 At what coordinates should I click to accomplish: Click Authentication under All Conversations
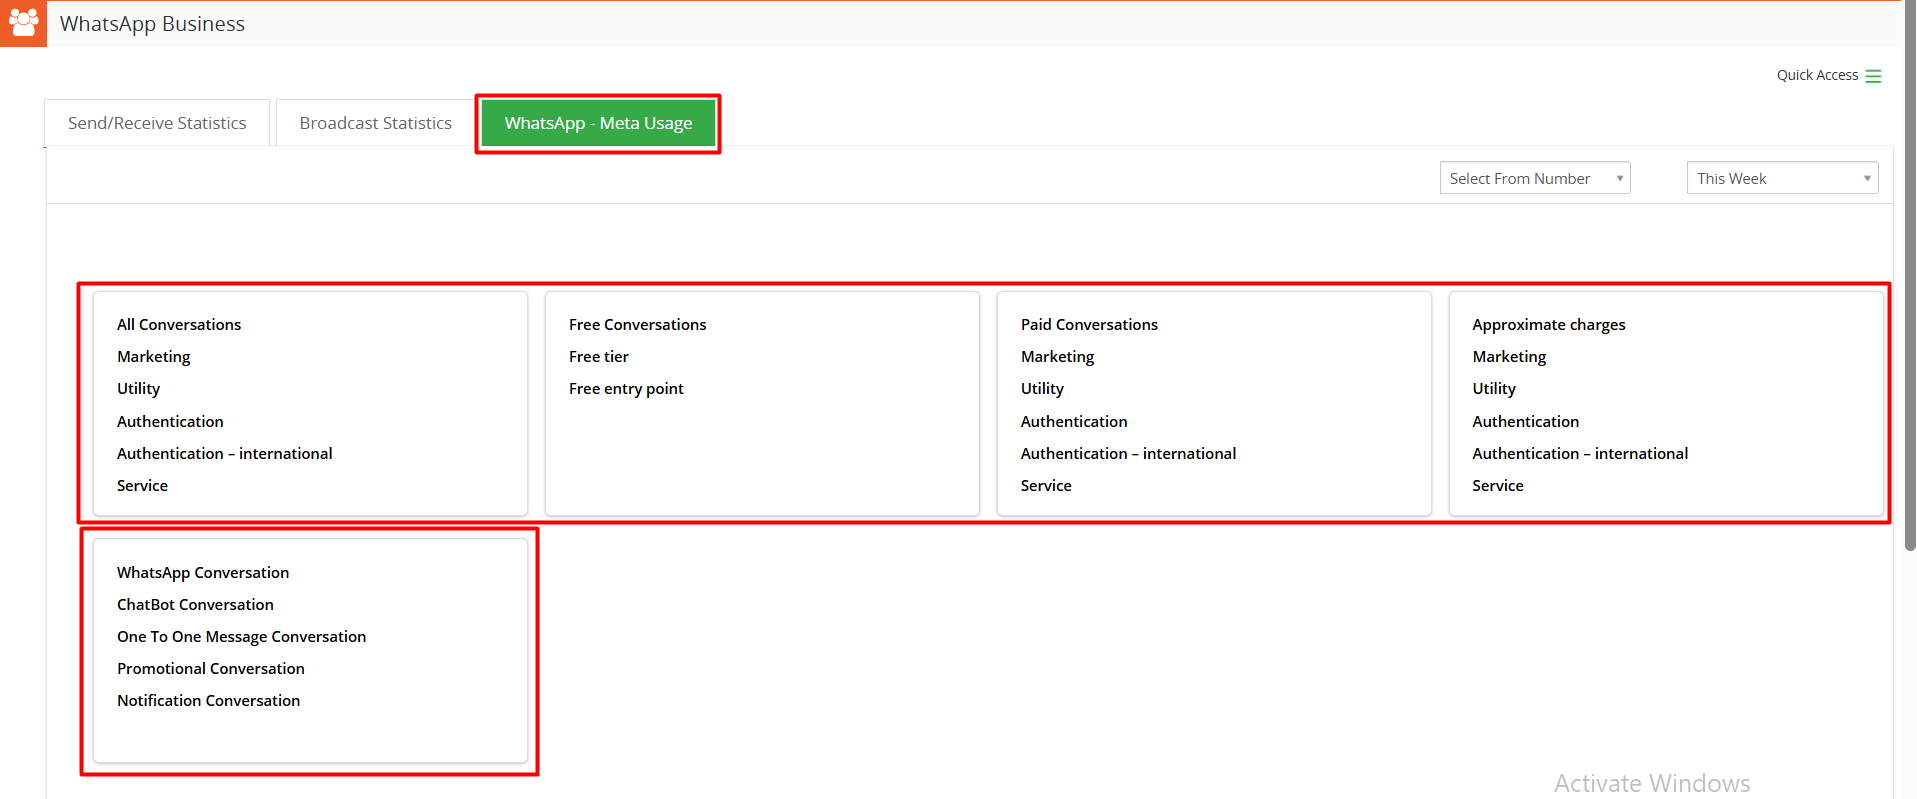click(170, 422)
